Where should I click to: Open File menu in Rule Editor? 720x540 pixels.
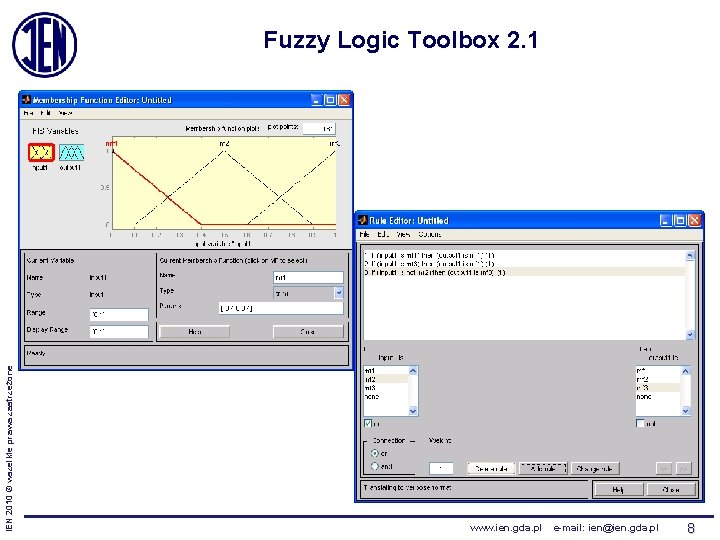tap(365, 234)
